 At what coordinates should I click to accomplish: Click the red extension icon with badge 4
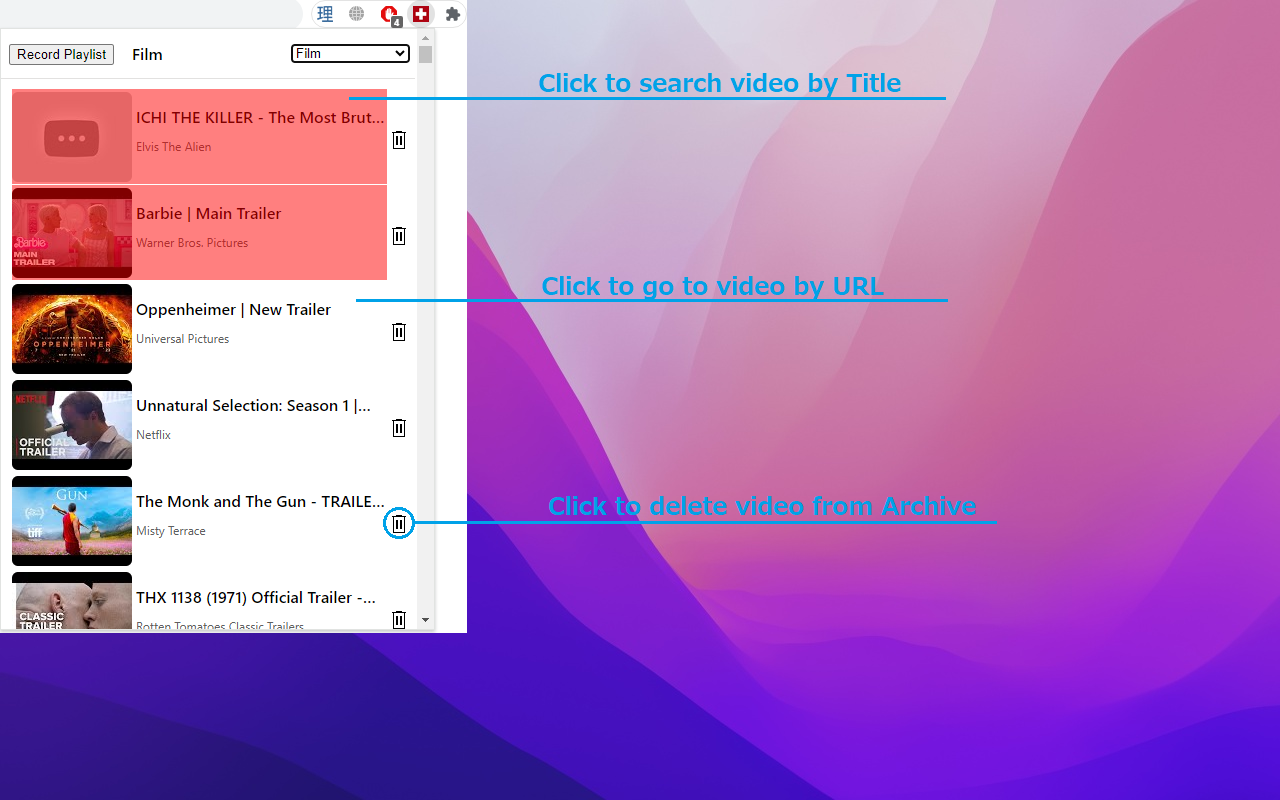pos(390,15)
